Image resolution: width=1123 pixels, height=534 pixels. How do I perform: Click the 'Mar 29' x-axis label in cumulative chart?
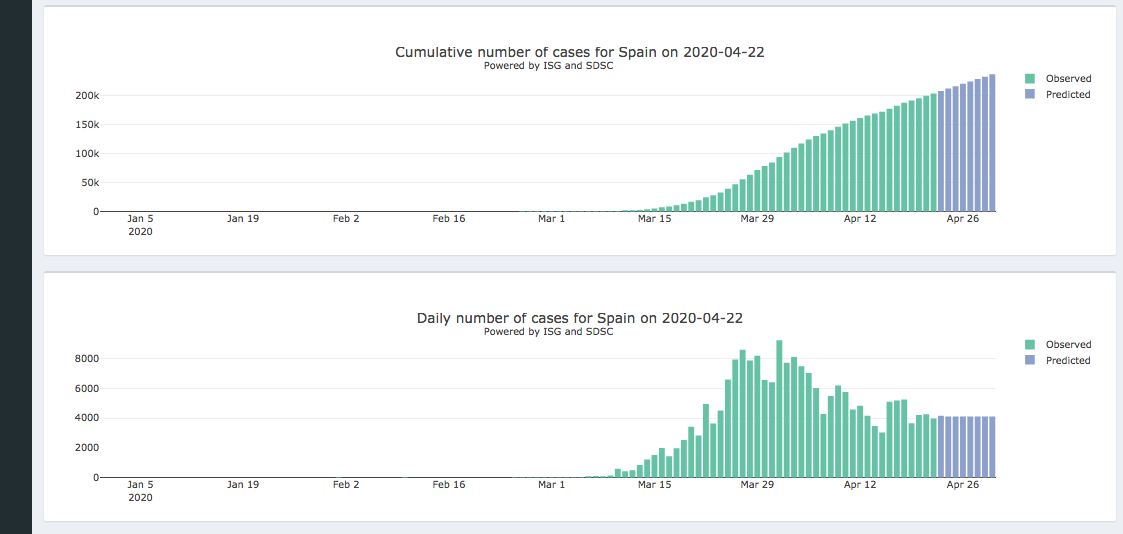point(757,218)
